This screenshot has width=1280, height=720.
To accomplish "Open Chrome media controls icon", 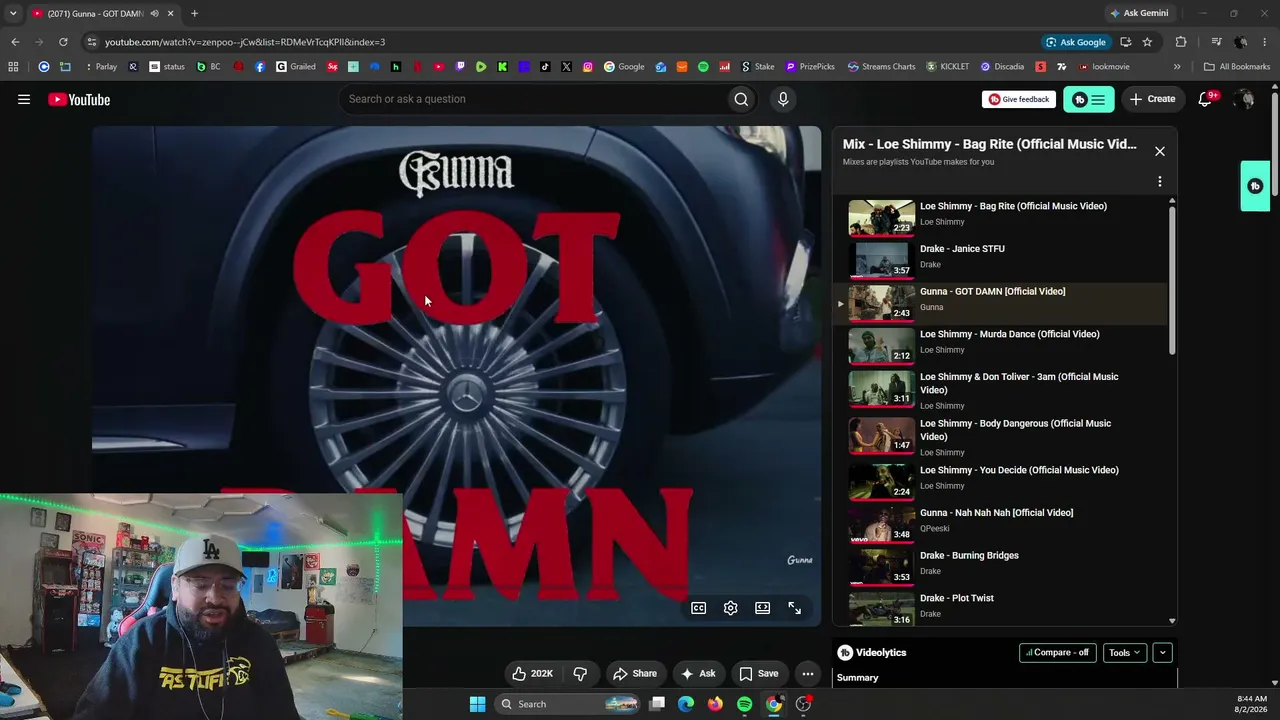I will pos(1216,42).
